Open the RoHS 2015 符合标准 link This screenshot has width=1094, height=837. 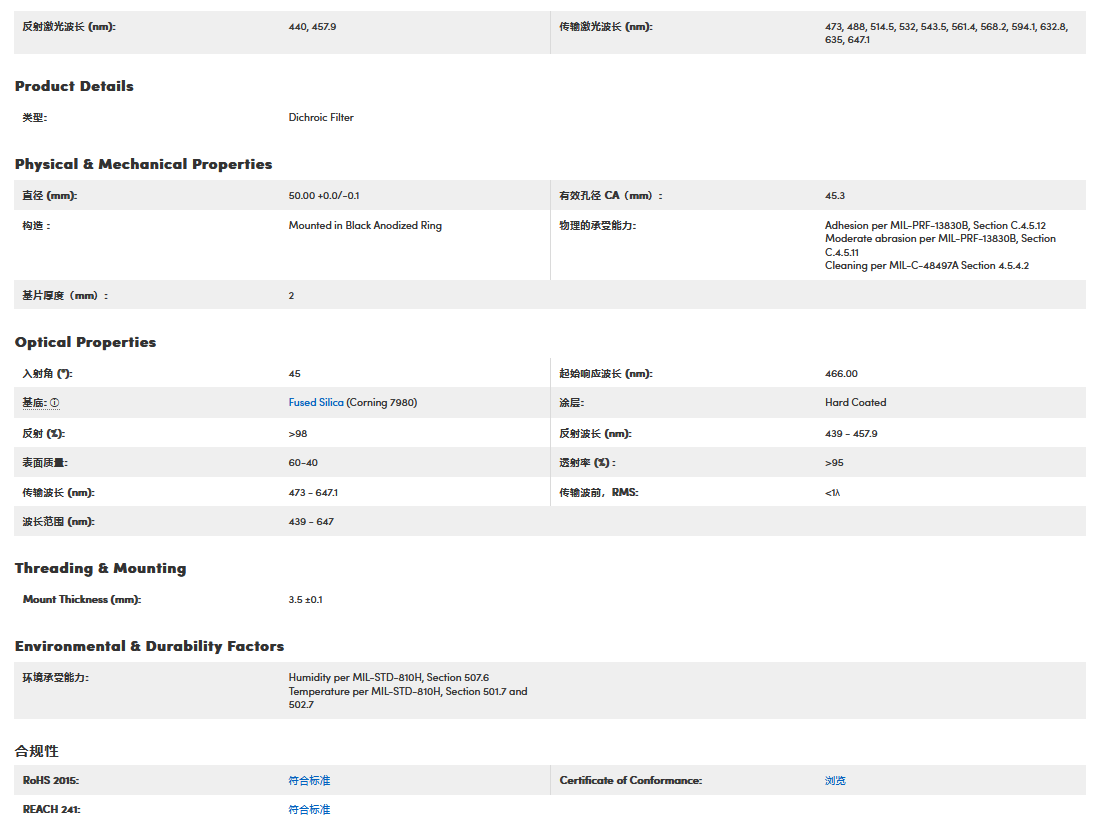pyautogui.click(x=309, y=781)
